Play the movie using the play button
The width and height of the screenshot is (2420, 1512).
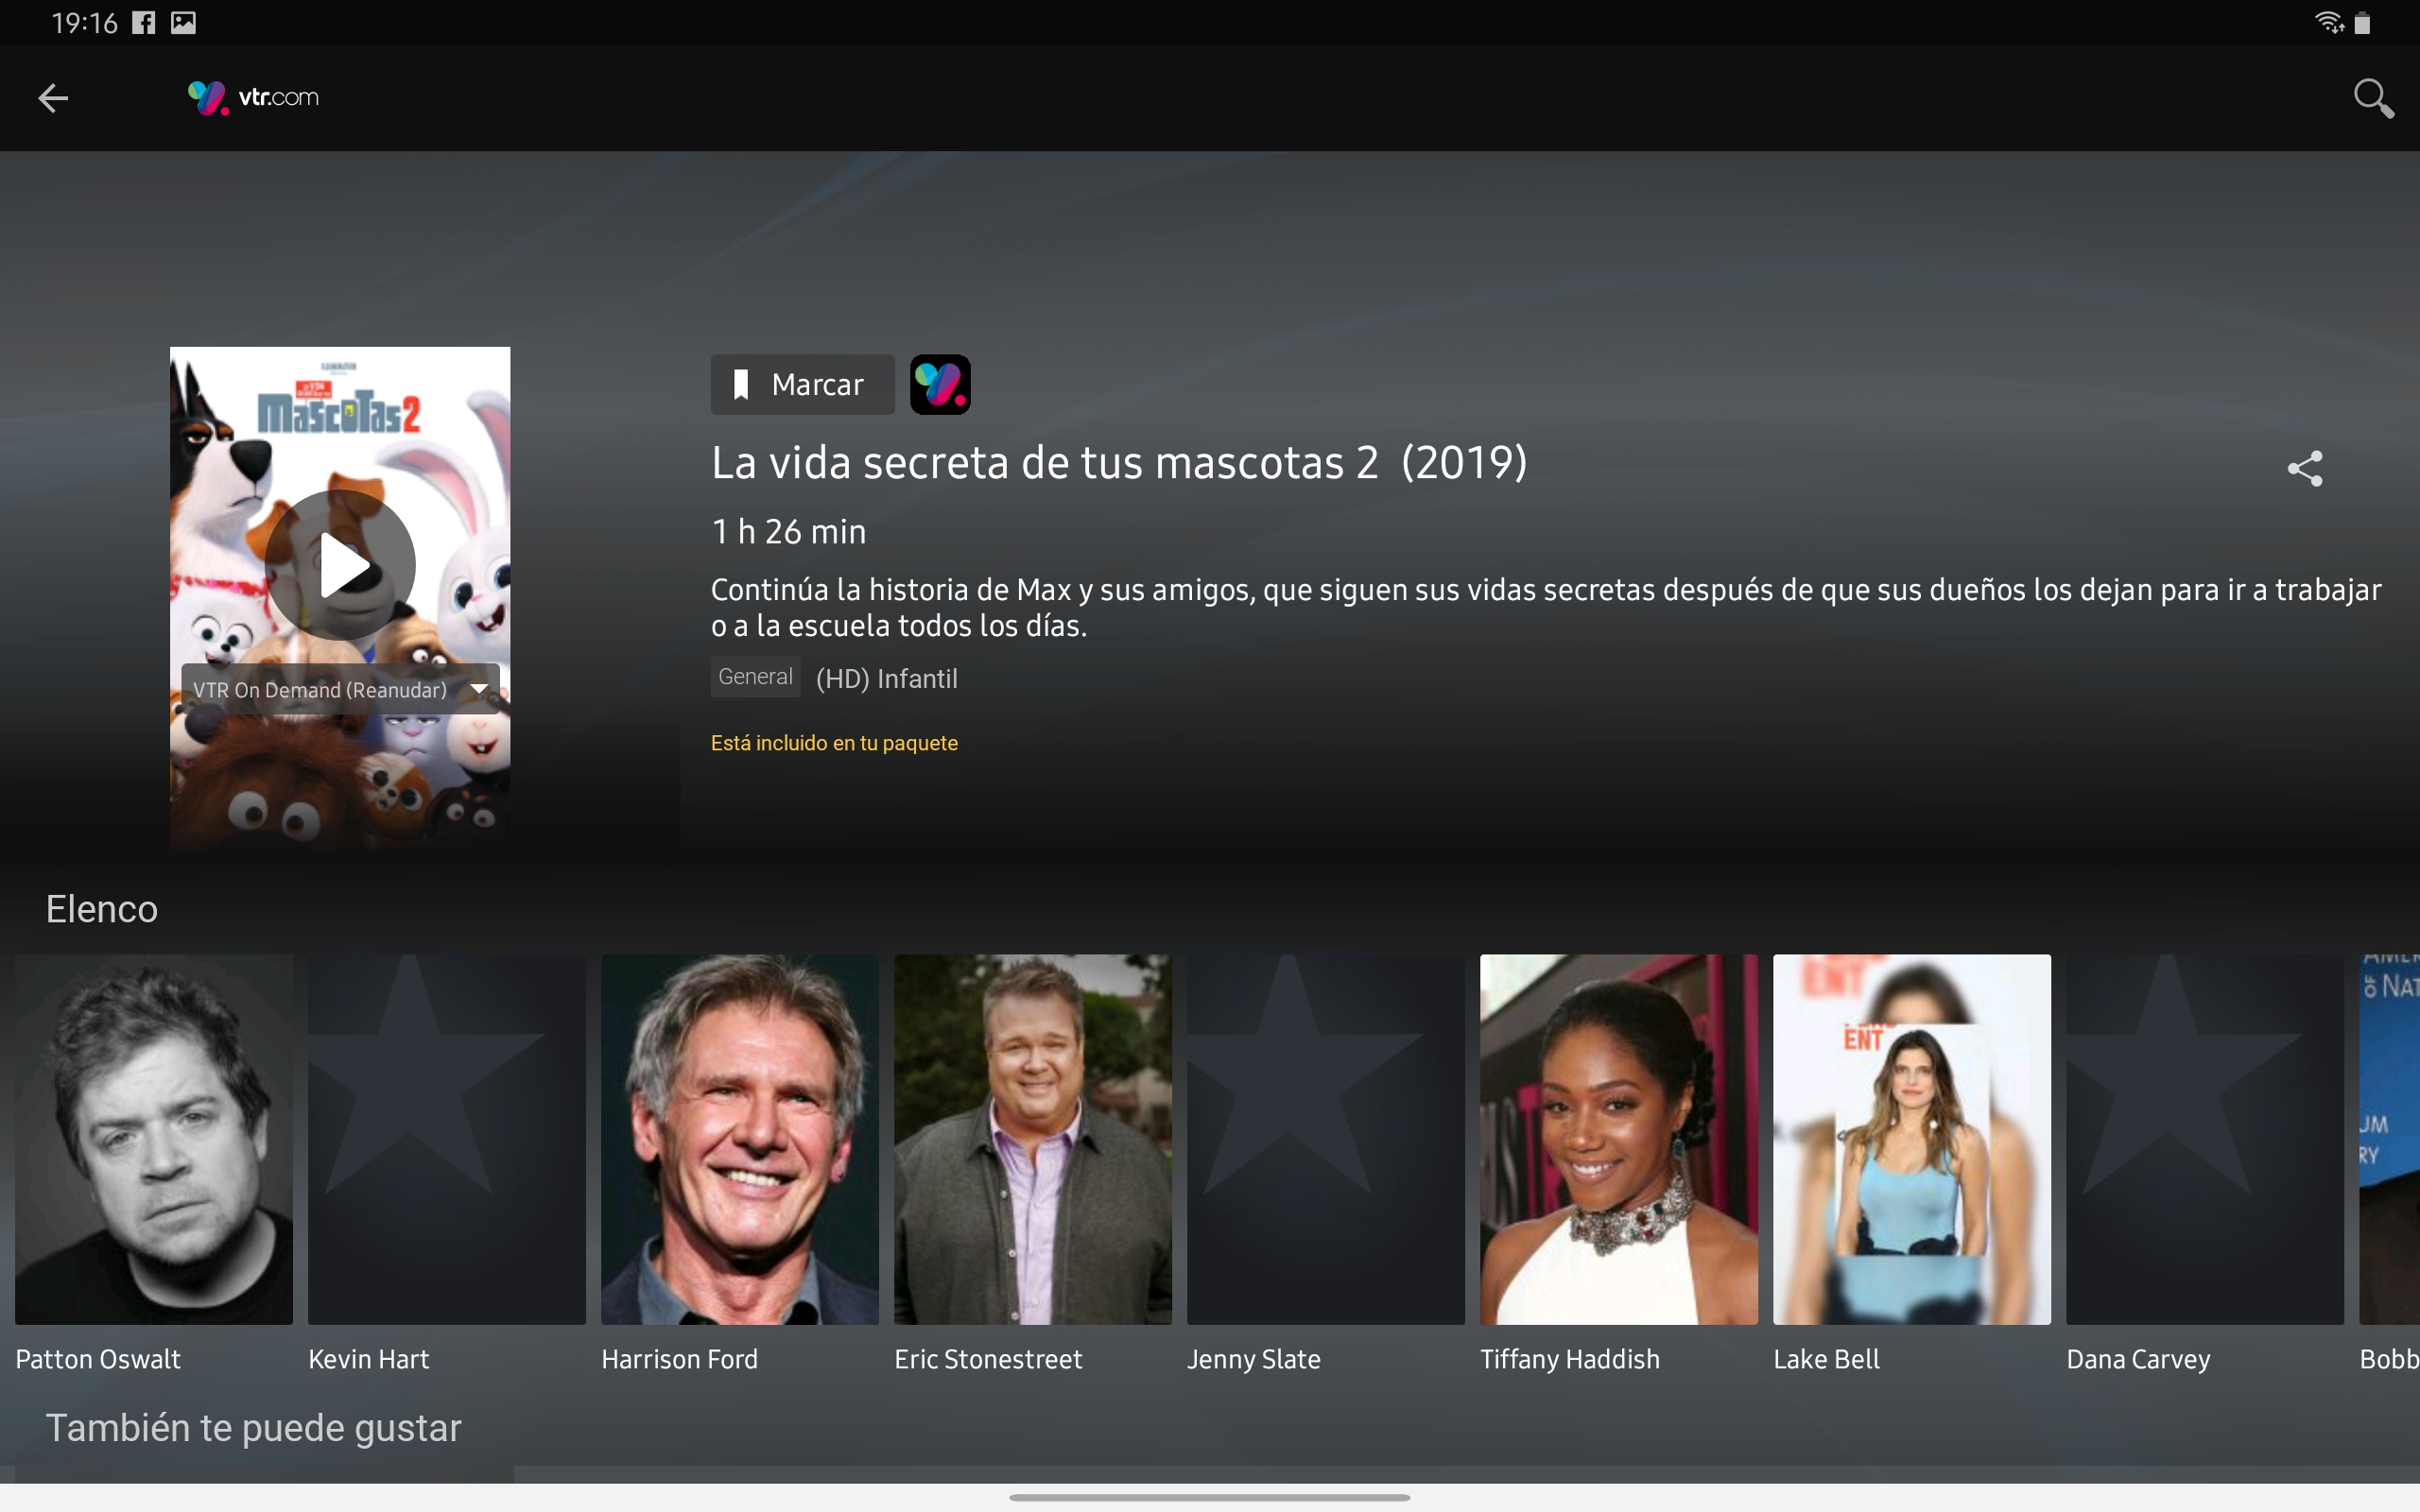[341, 565]
